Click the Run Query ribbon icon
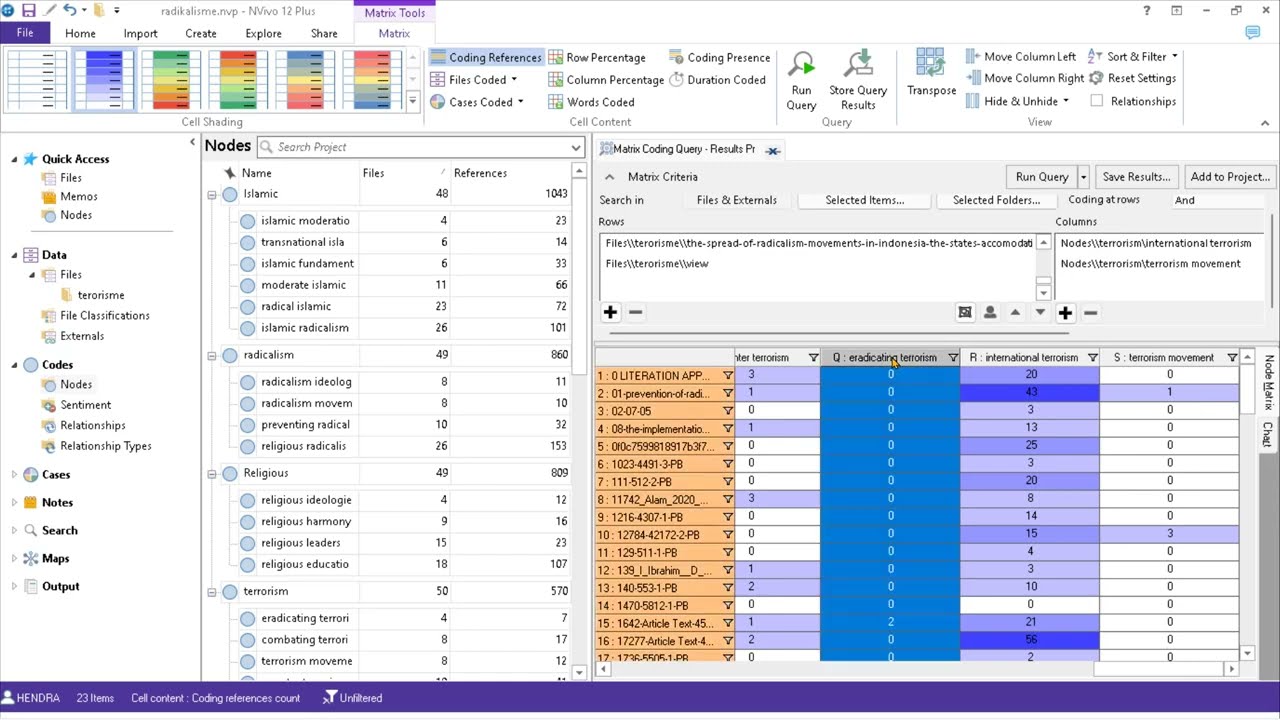The height and width of the screenshot is (720, 1280). 801,80
